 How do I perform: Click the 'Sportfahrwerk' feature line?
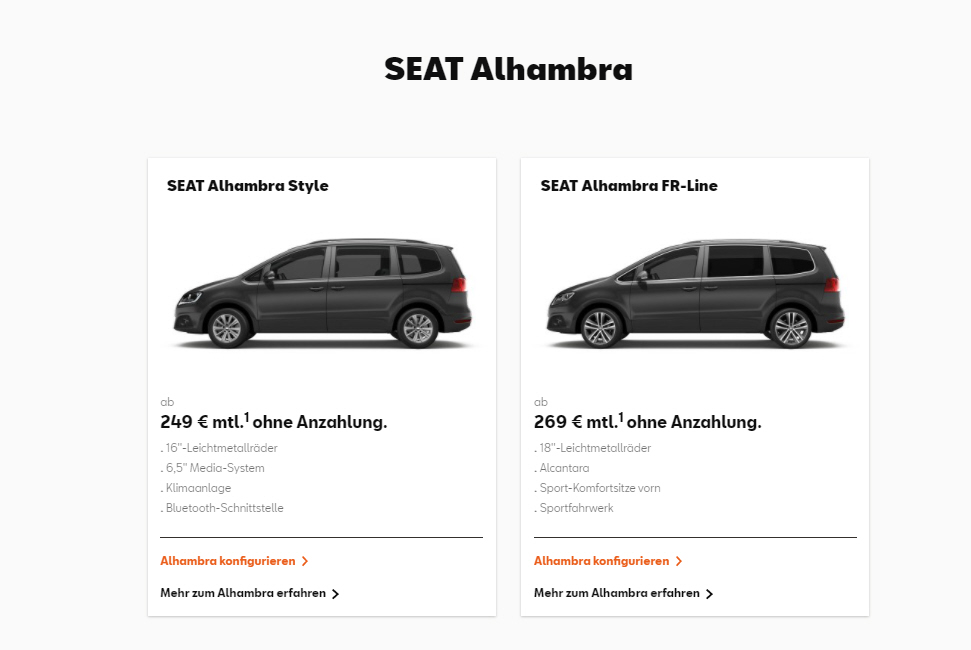[575, 508]
